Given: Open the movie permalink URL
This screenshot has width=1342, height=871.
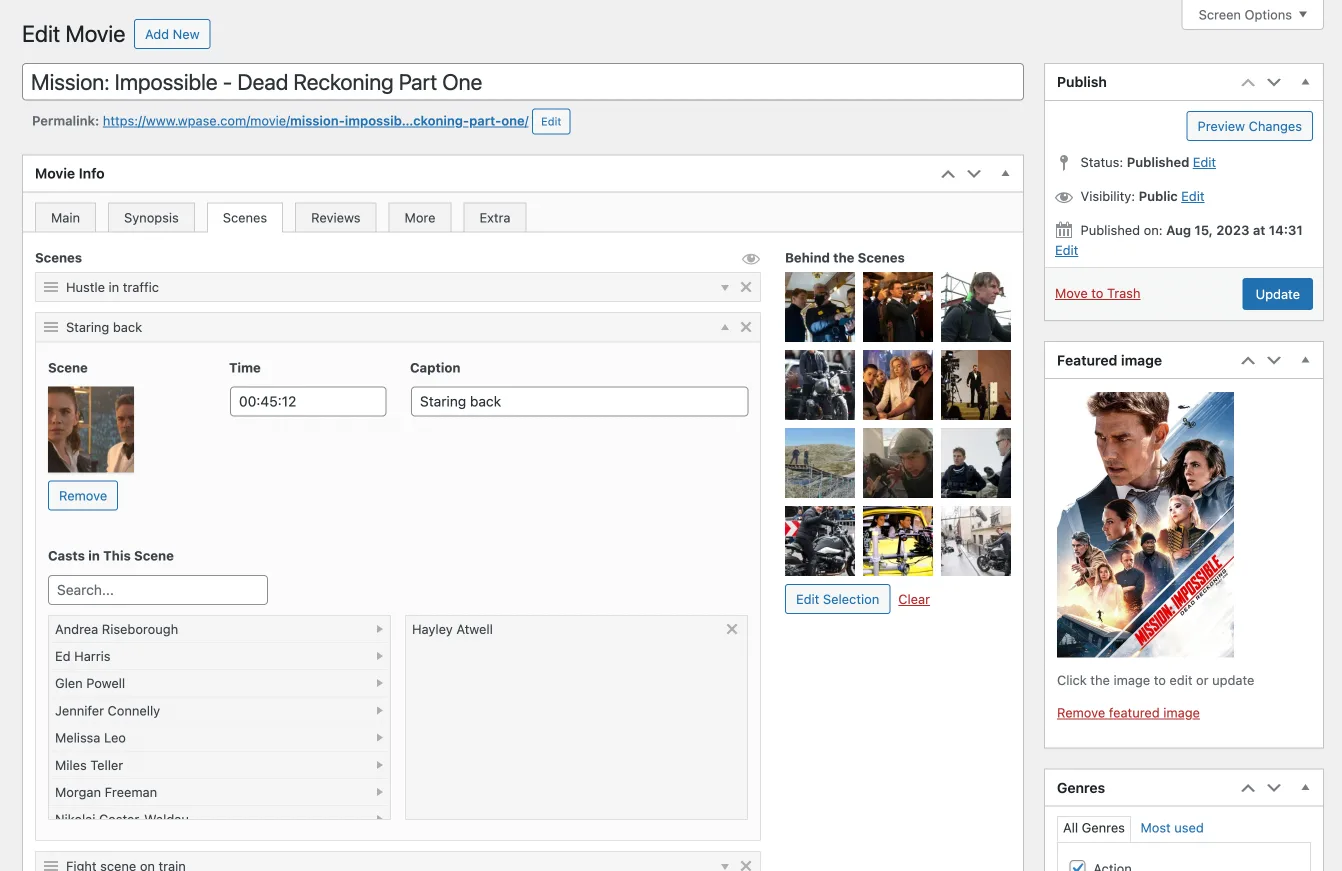Looking at the screenshot, I should tap(315, 121).
